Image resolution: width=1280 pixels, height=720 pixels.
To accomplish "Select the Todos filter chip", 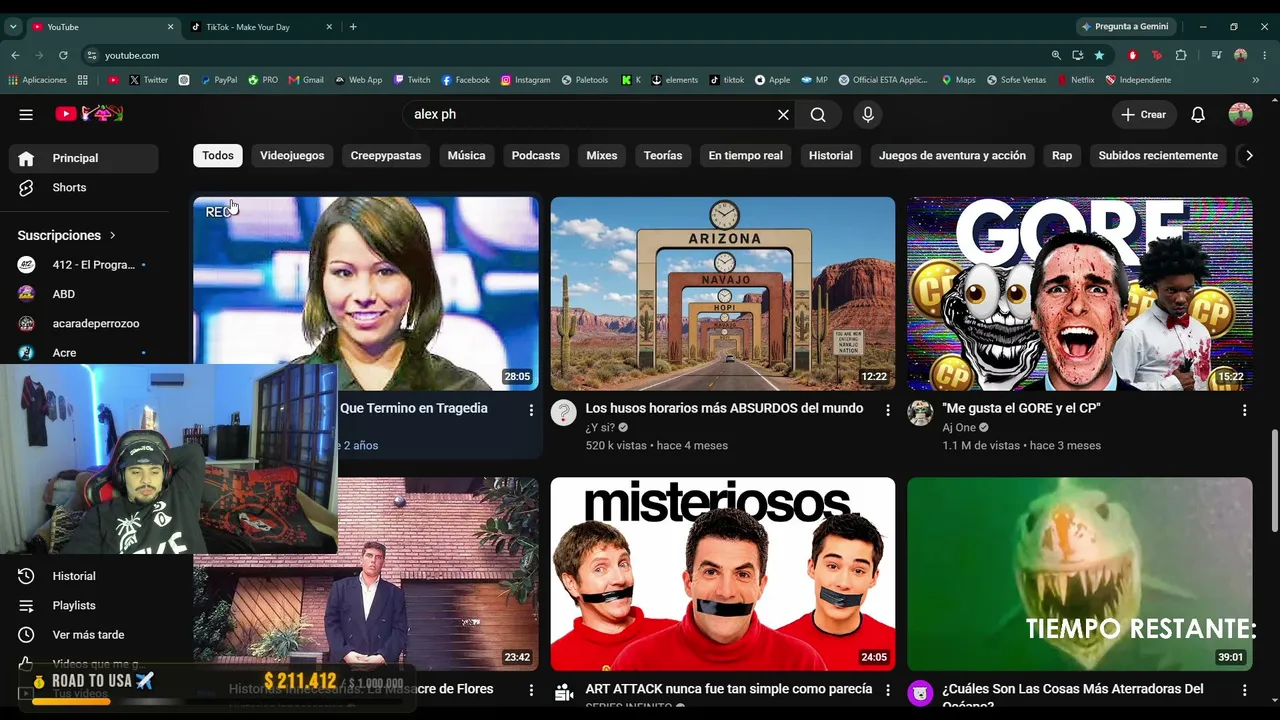I will point(218,155).
